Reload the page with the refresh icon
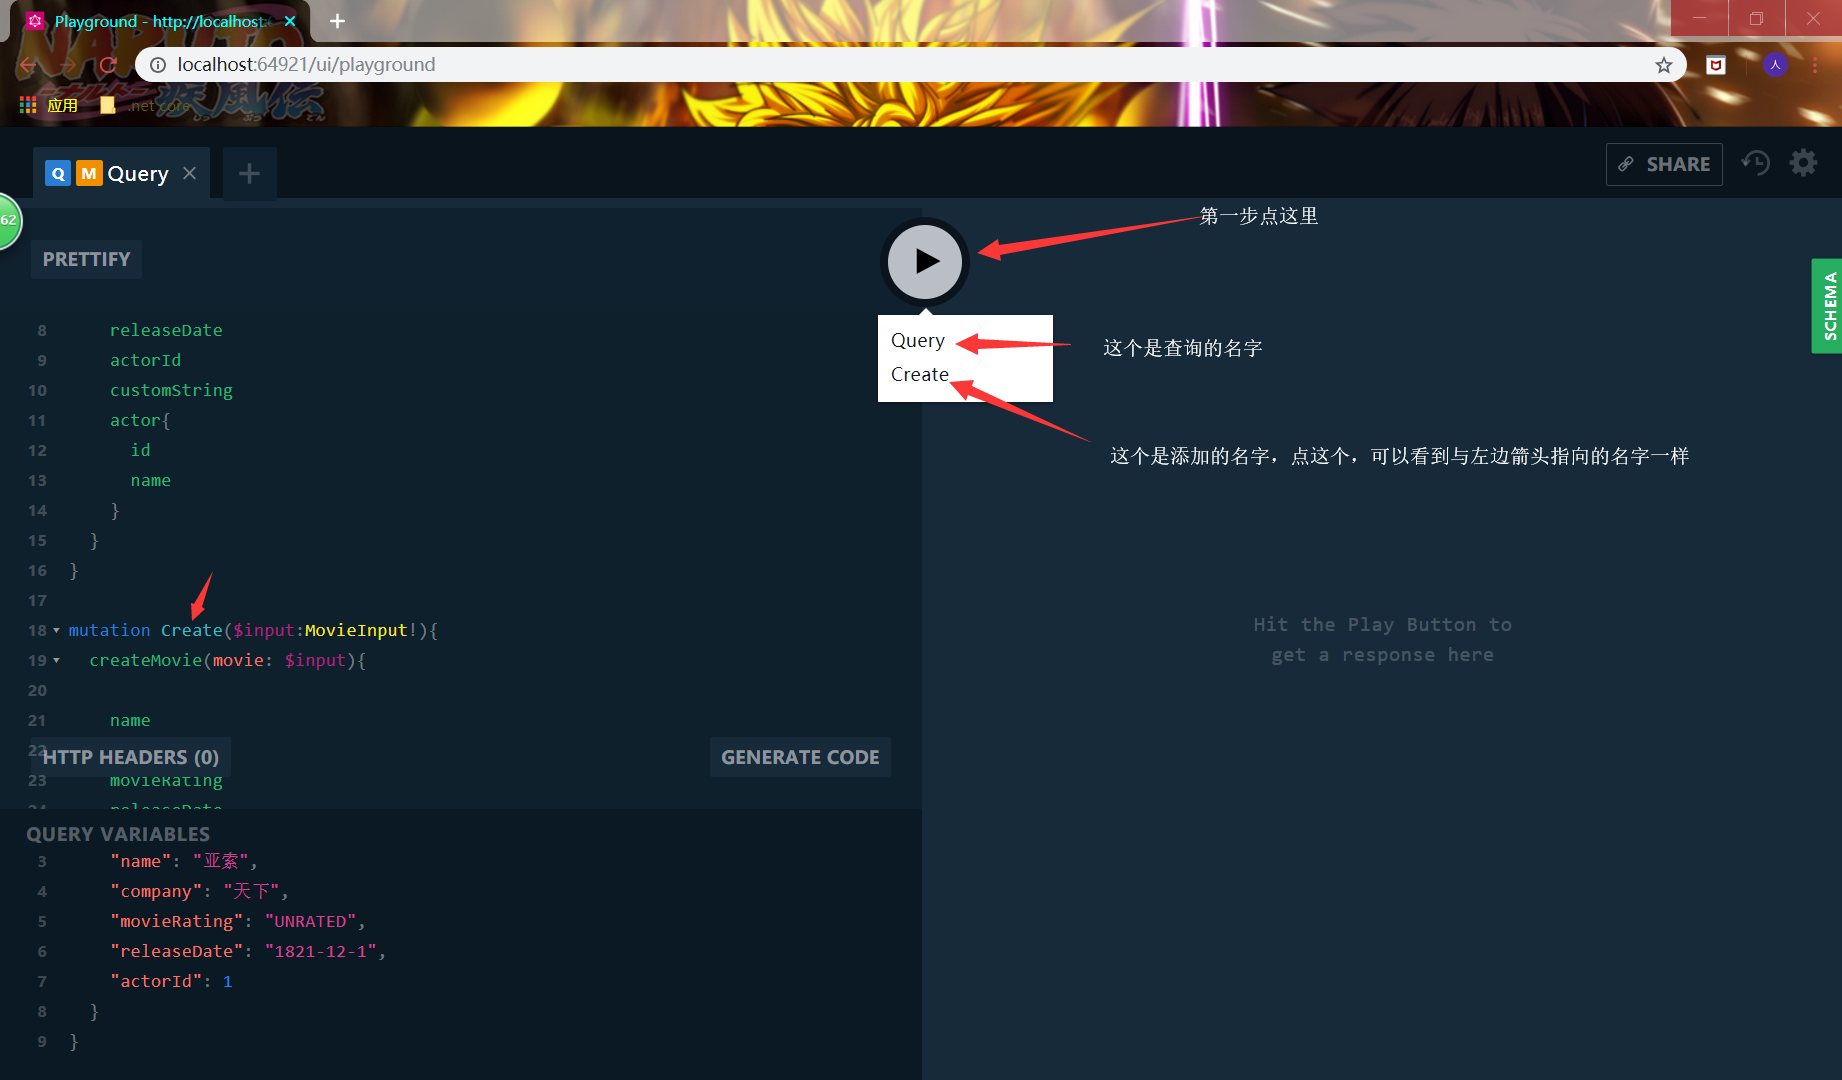This screenshot has height=1080, width=1842. (108, 65)
